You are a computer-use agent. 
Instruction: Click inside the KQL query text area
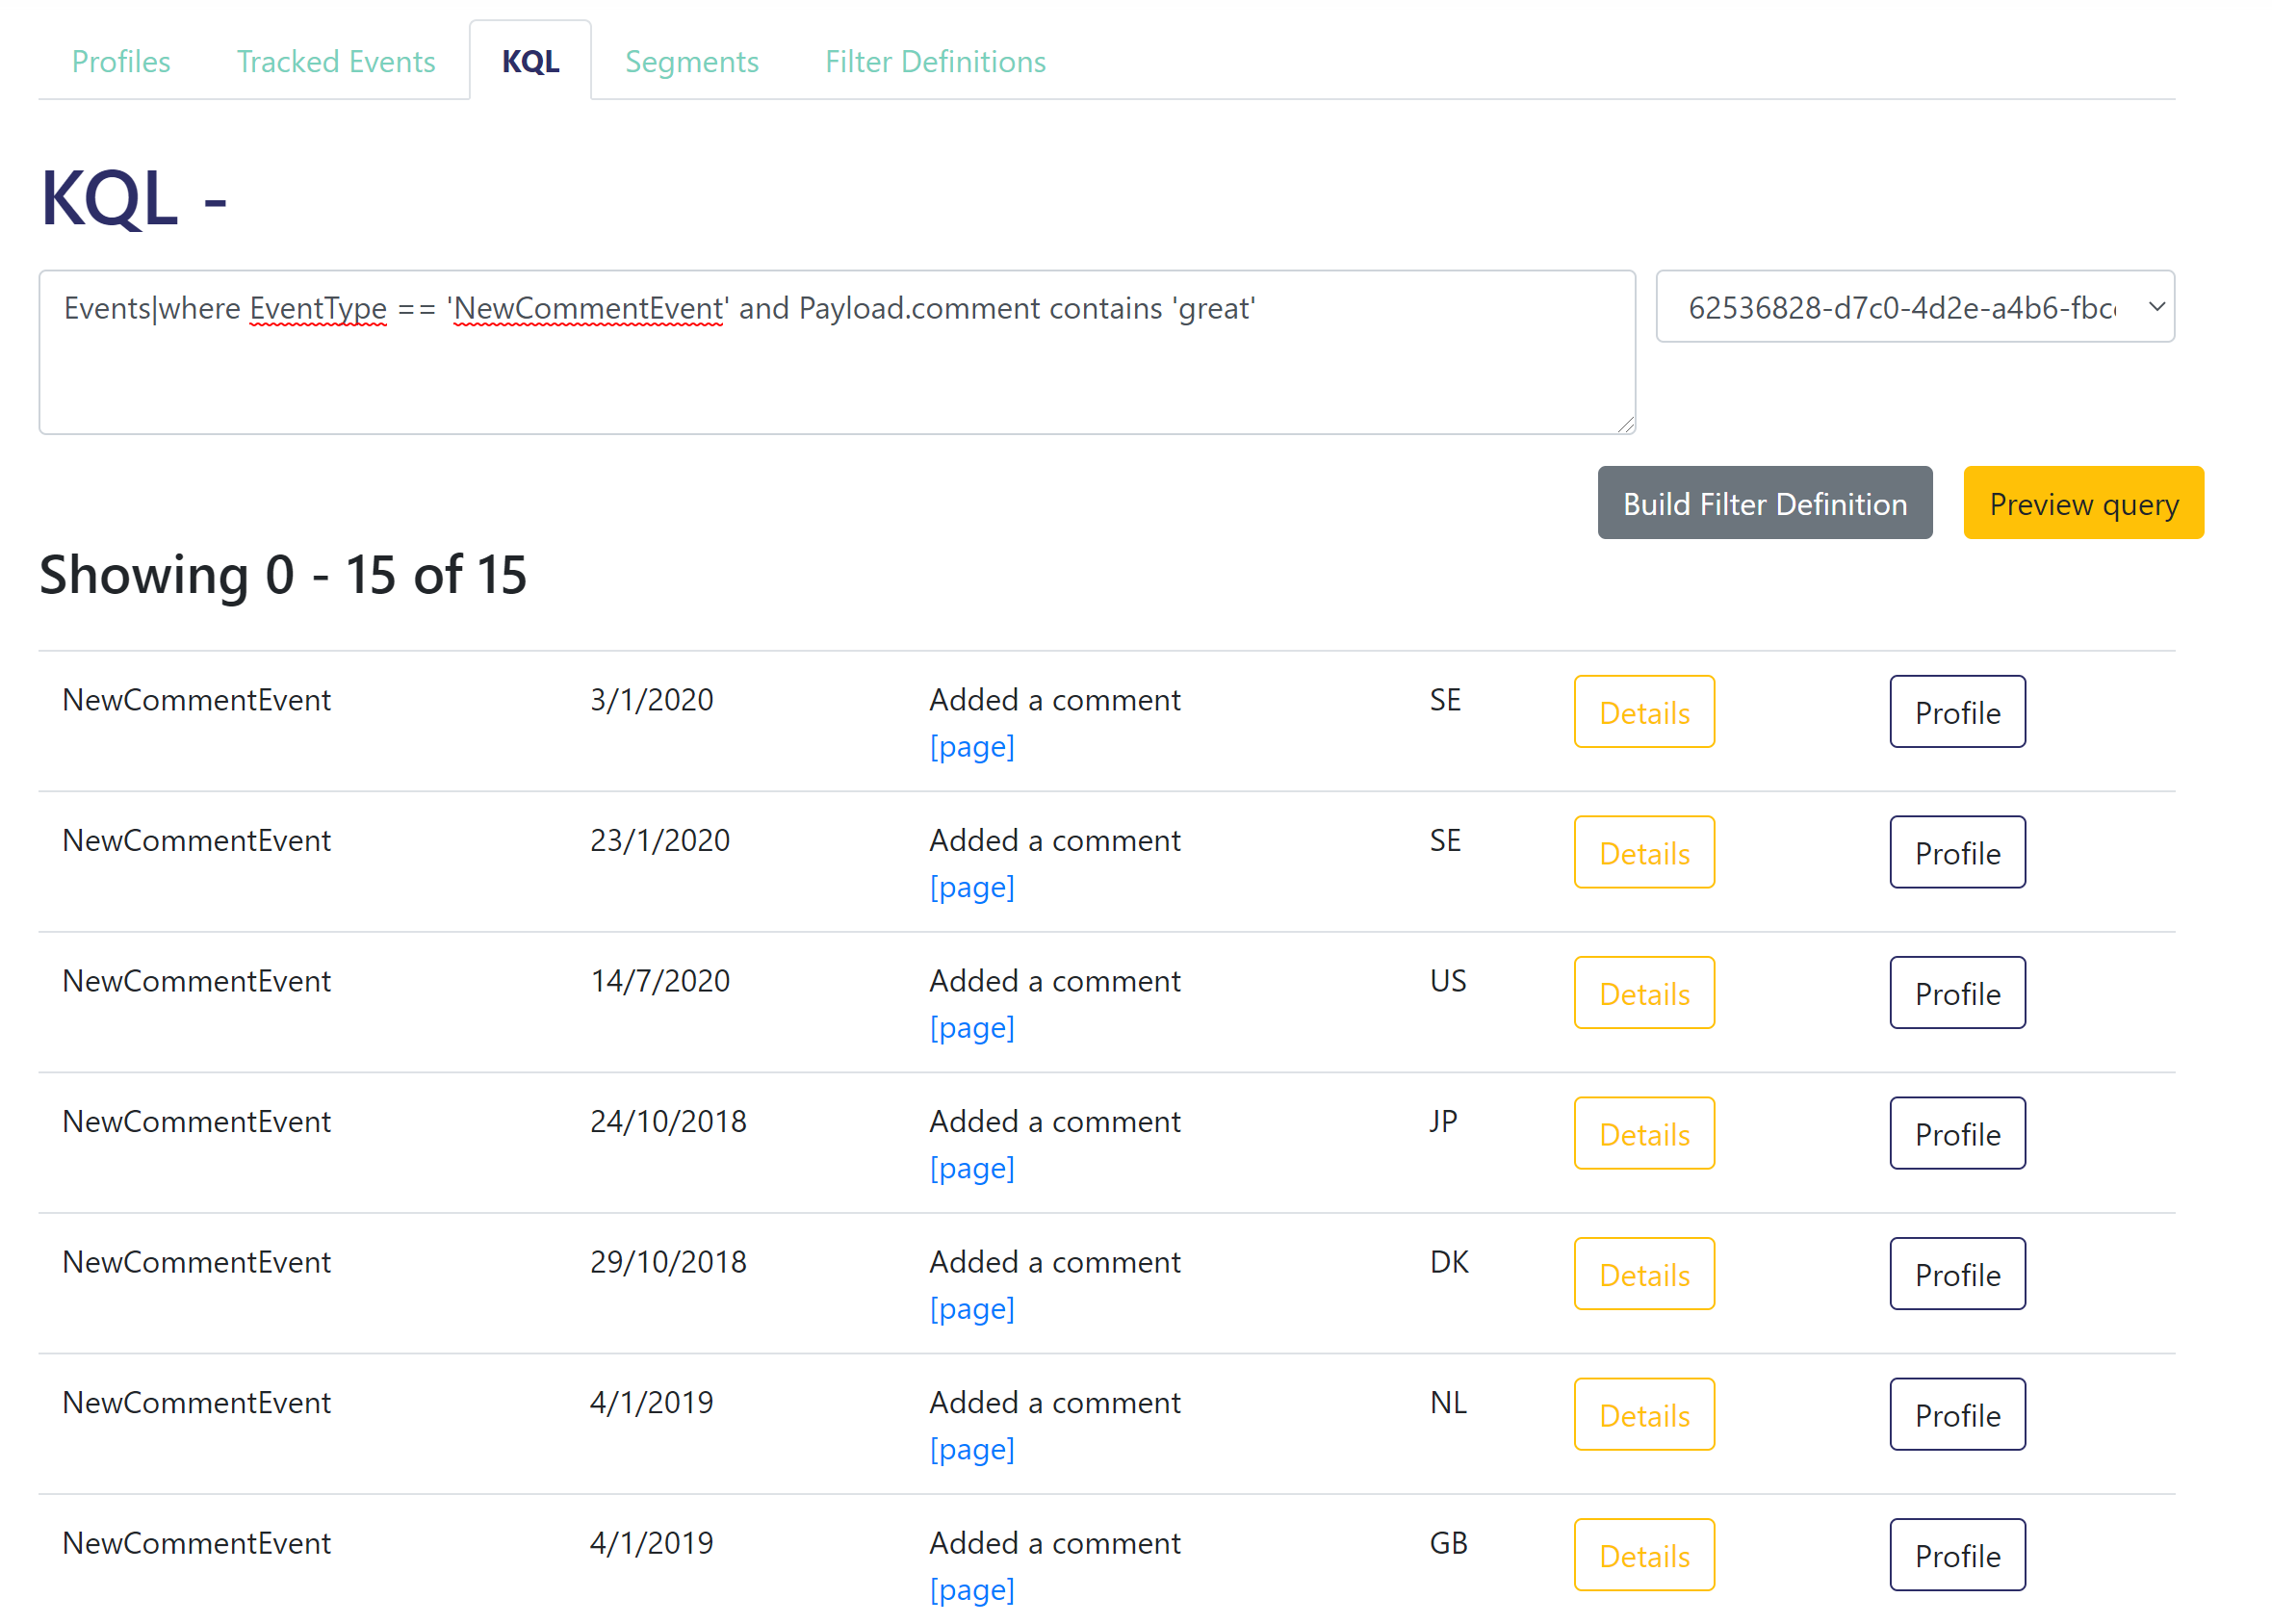(x=837, y=352)
